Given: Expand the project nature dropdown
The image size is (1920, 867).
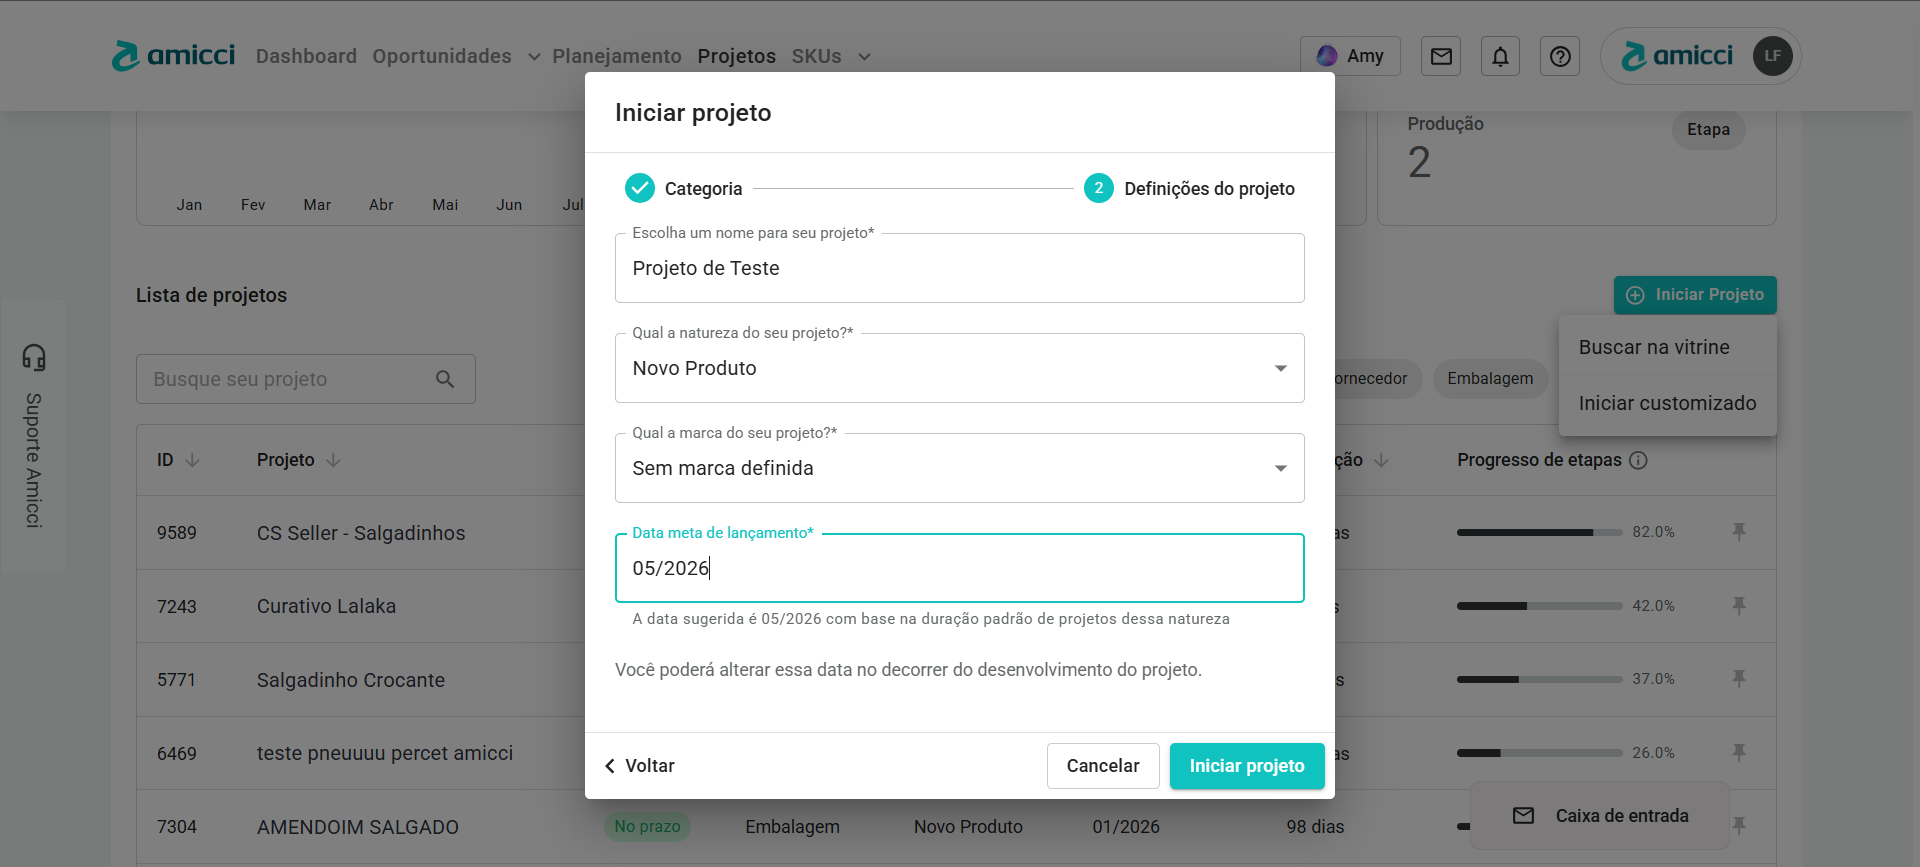Looking at the screenshot, I should click(1280, 368).
